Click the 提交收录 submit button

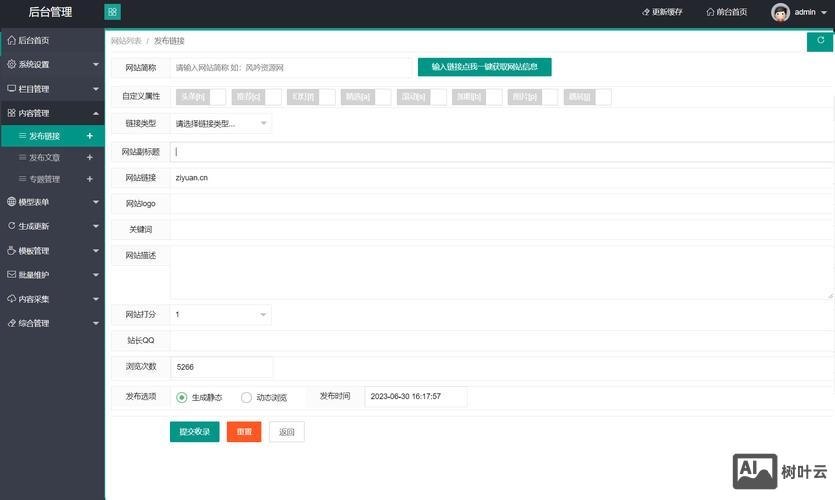click(x=194, y=432)
